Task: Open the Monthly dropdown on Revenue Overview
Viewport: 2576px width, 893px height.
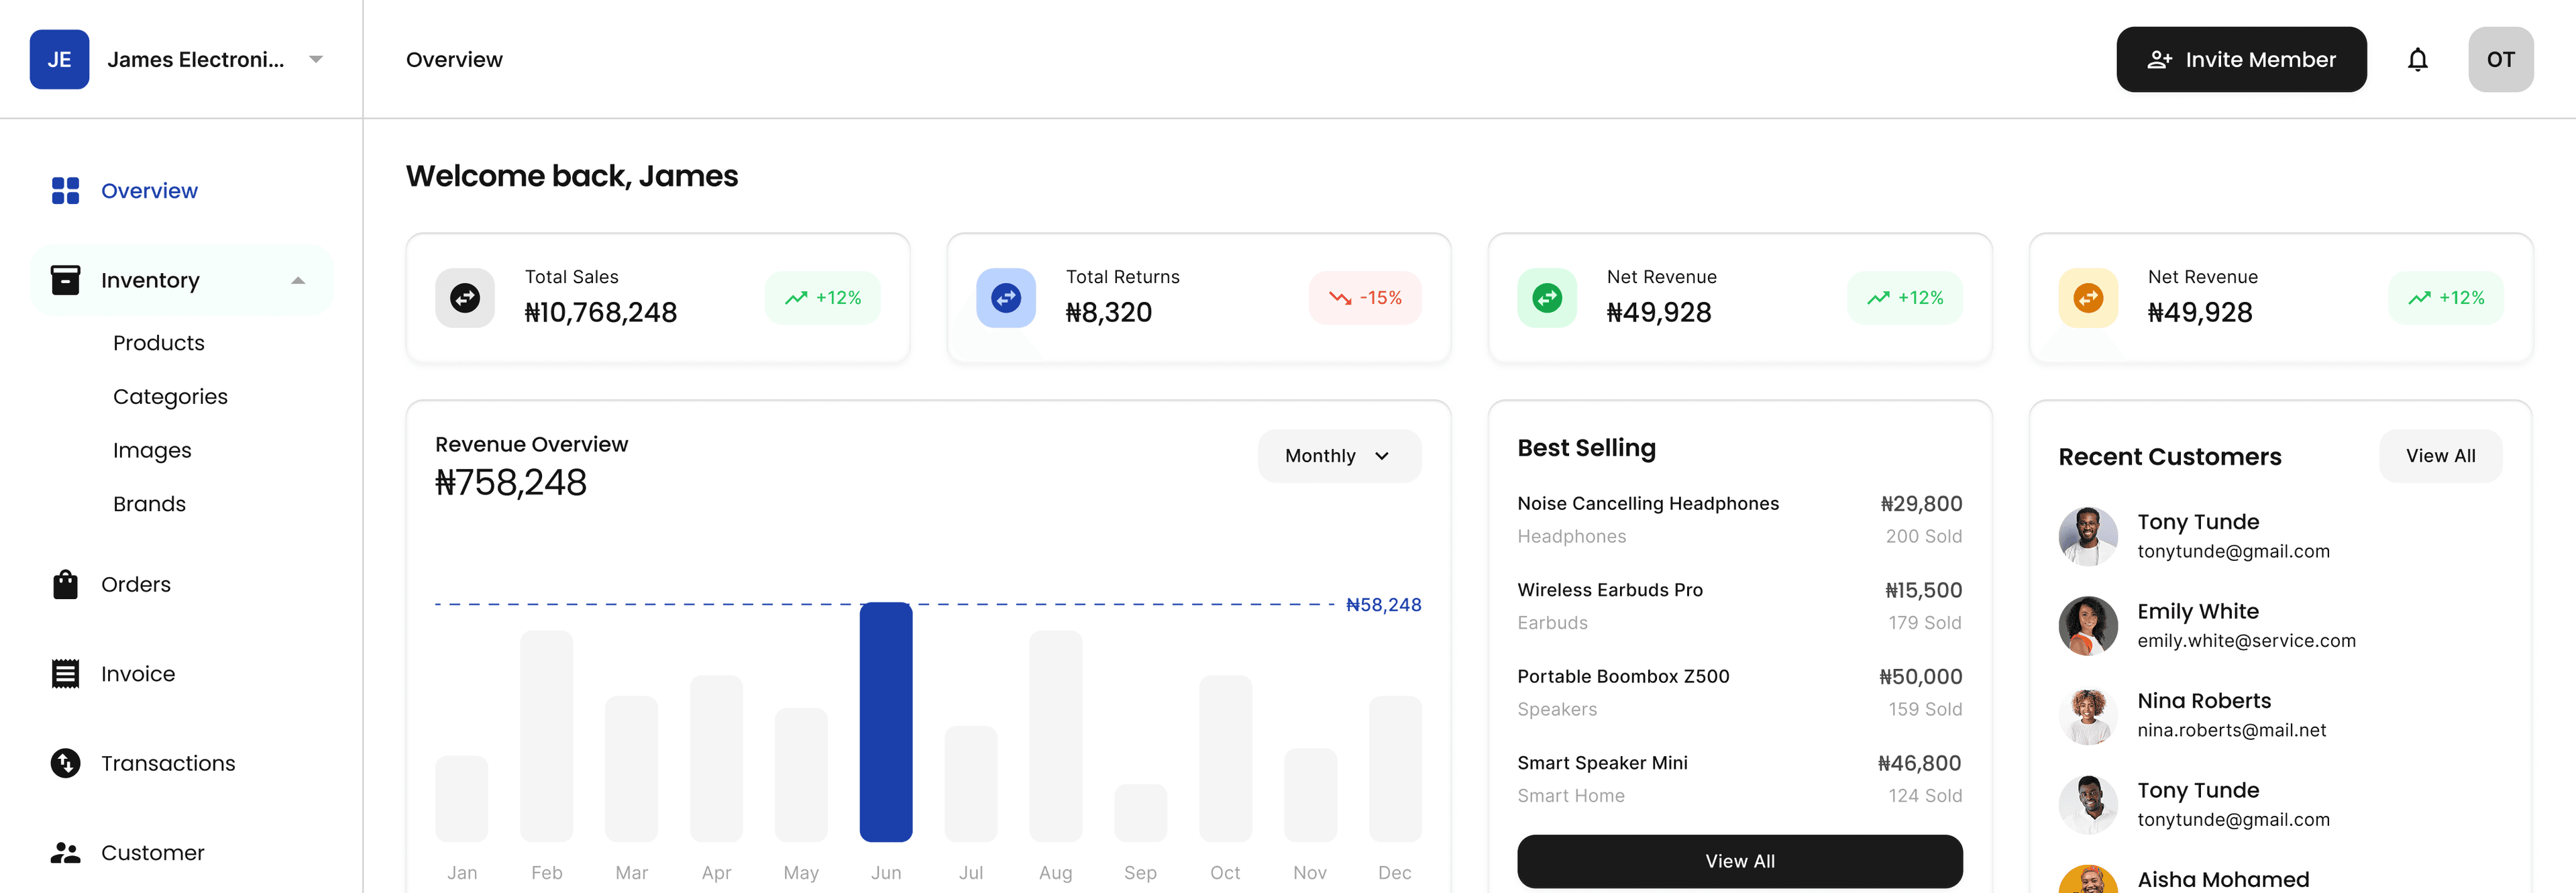Action: [1339, 455]
